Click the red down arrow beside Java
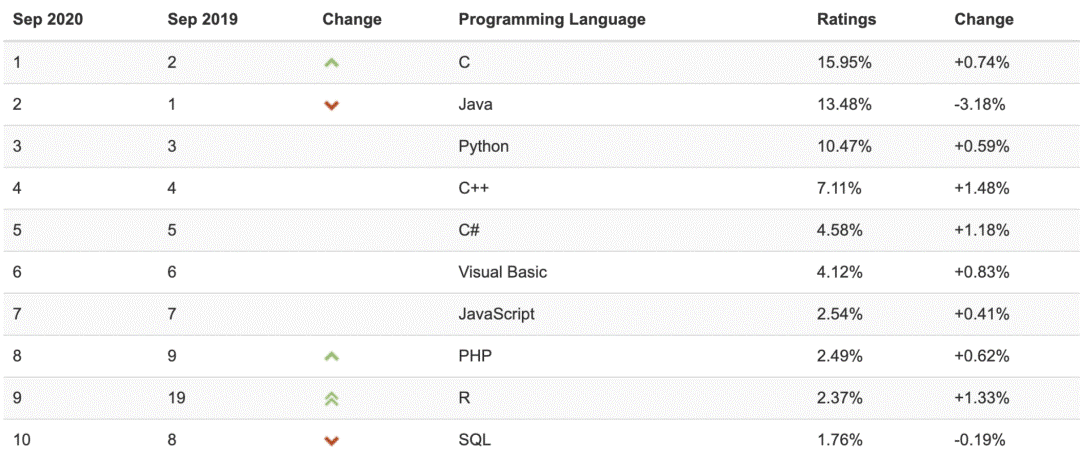Screen dimensions: 1080x456 [332, 105]
